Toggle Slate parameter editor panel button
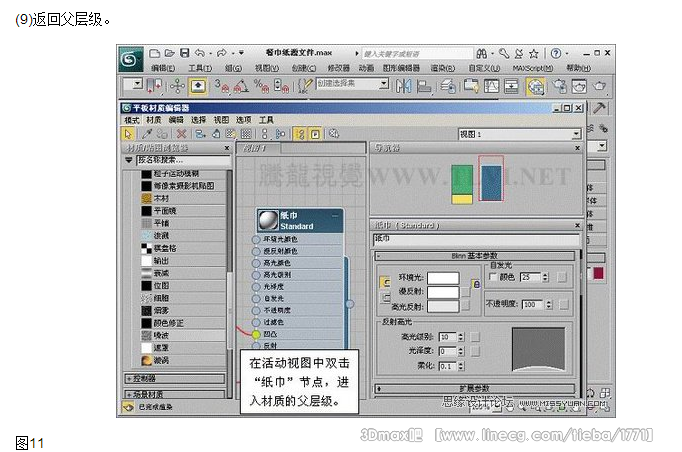 pyautogui.click(x=314, y=134)
